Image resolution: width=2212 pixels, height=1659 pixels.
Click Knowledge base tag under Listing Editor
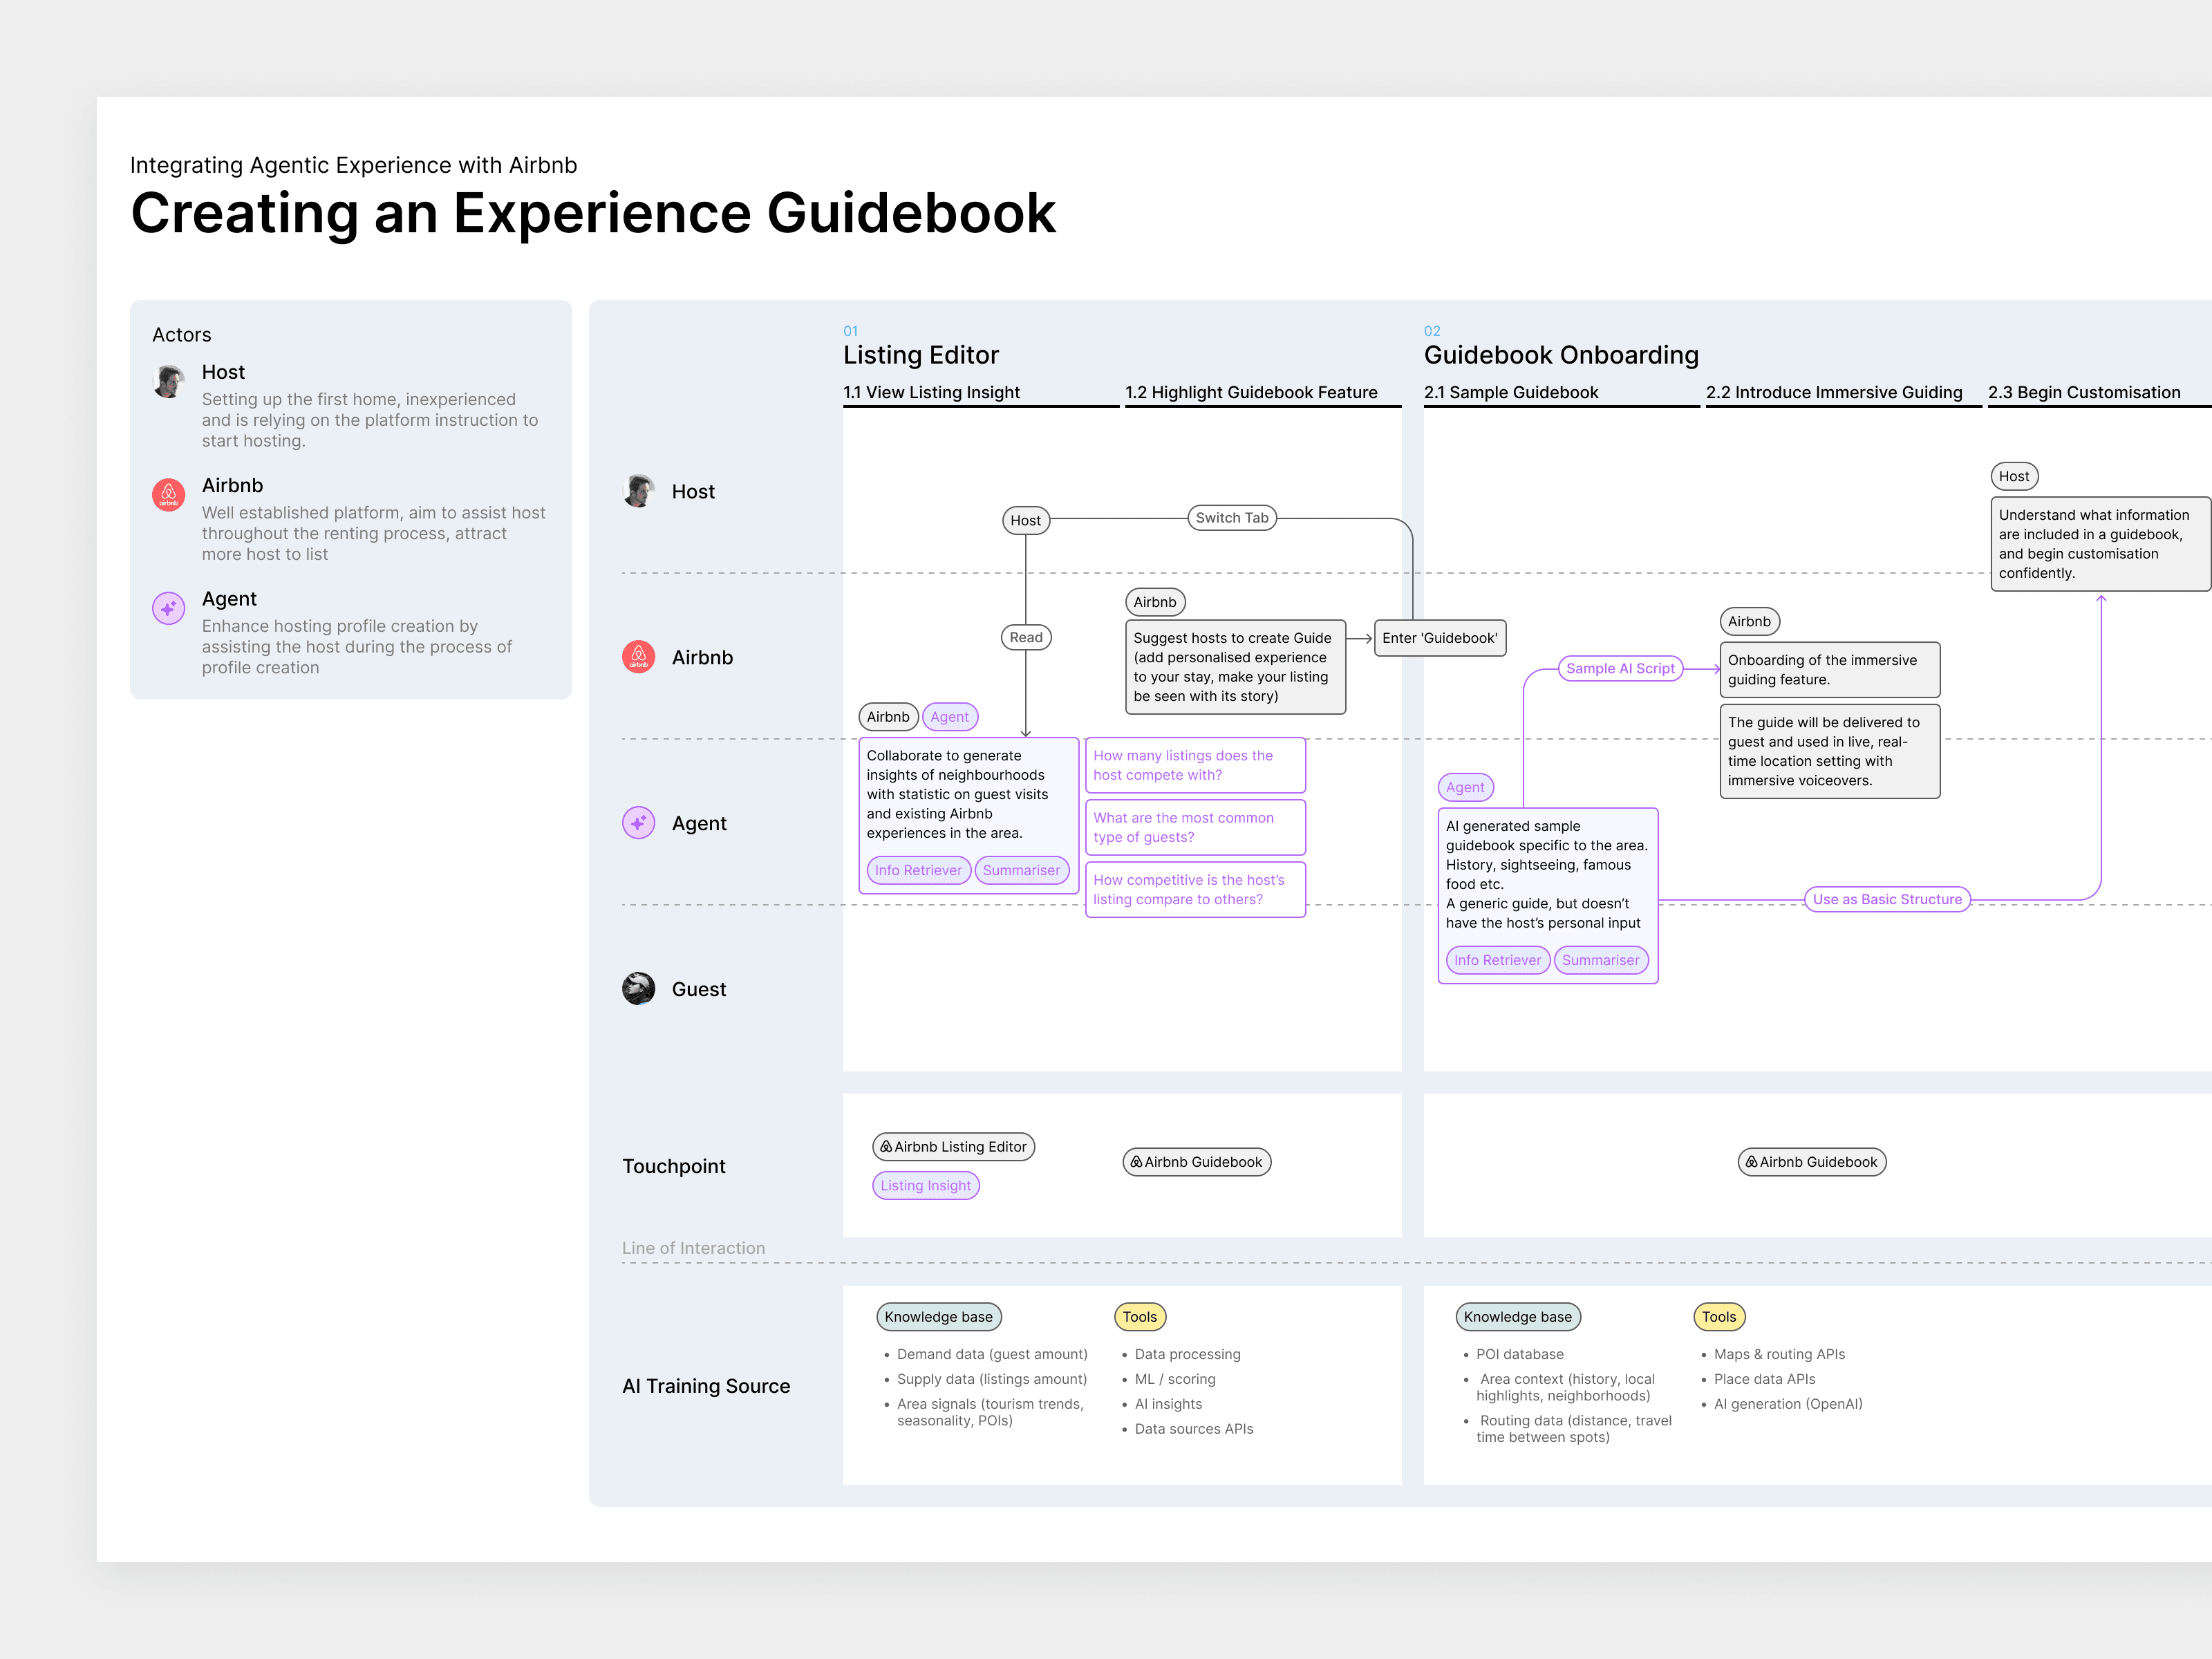pyautogui.click(x=938, y=1317)
